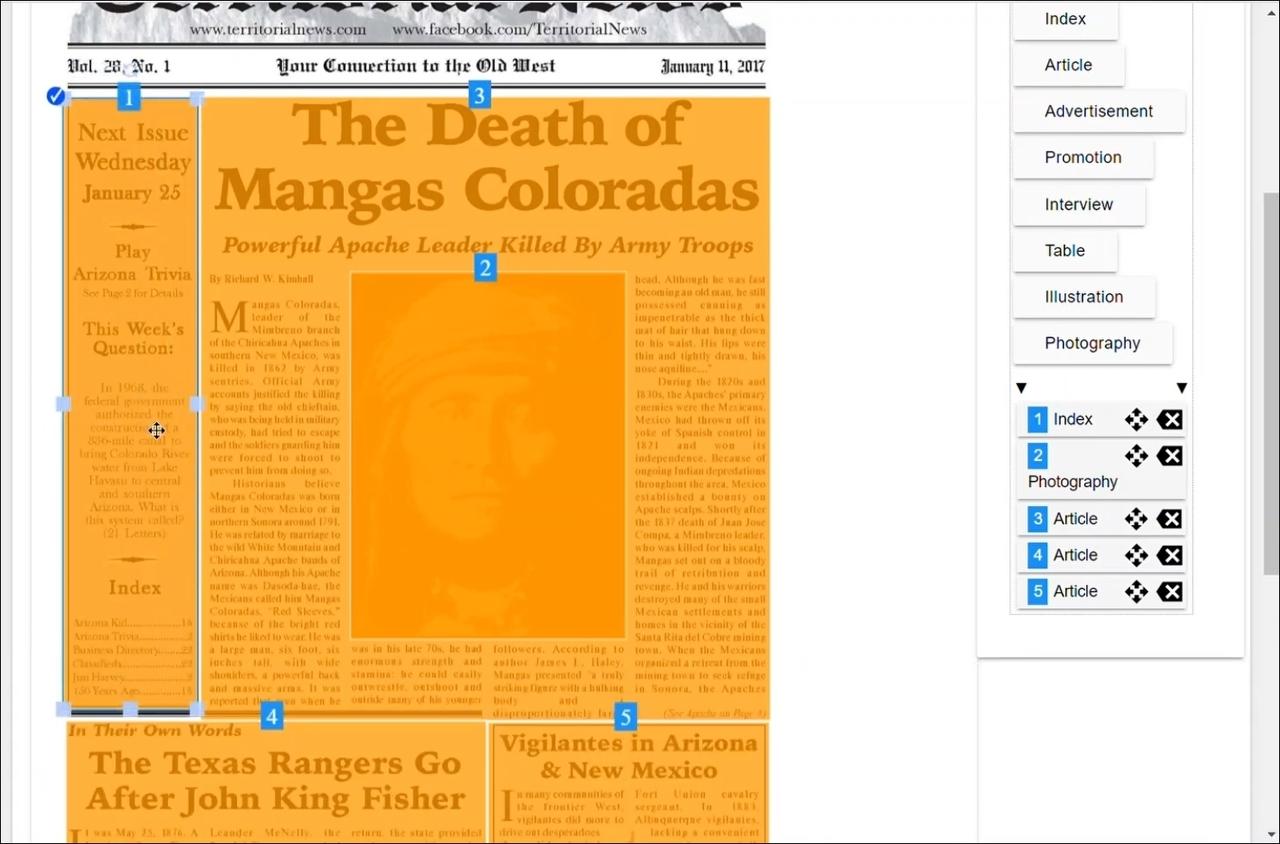Click the left-middle resize handle of region 1
Screen dimensions: 1280x844
point(63,403)
